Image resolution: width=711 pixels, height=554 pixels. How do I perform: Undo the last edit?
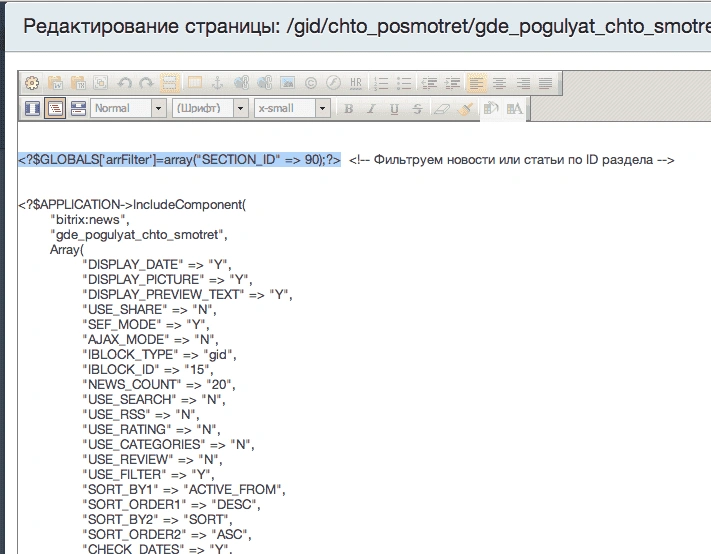click(124, 83)
